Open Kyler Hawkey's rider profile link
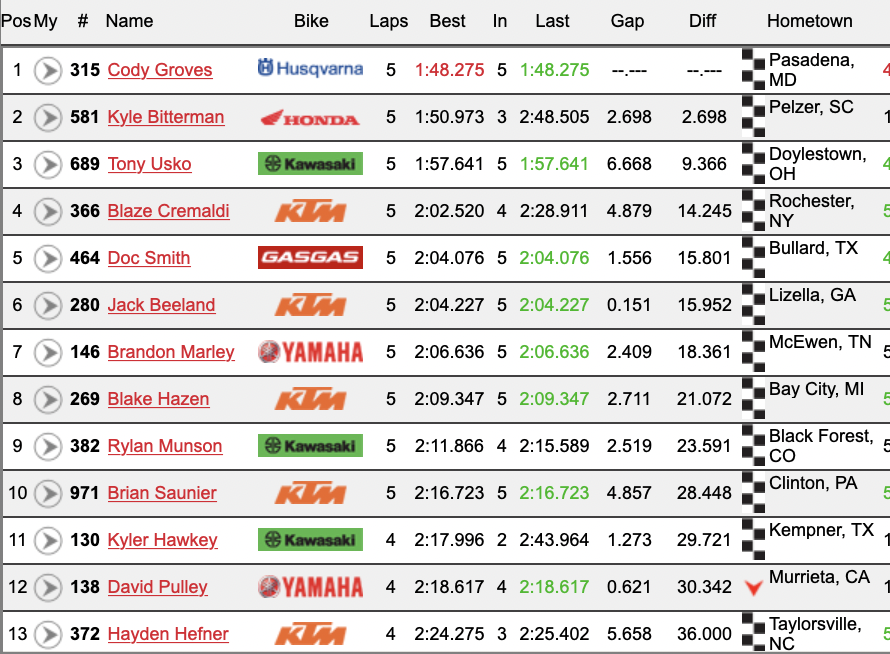 162,540
